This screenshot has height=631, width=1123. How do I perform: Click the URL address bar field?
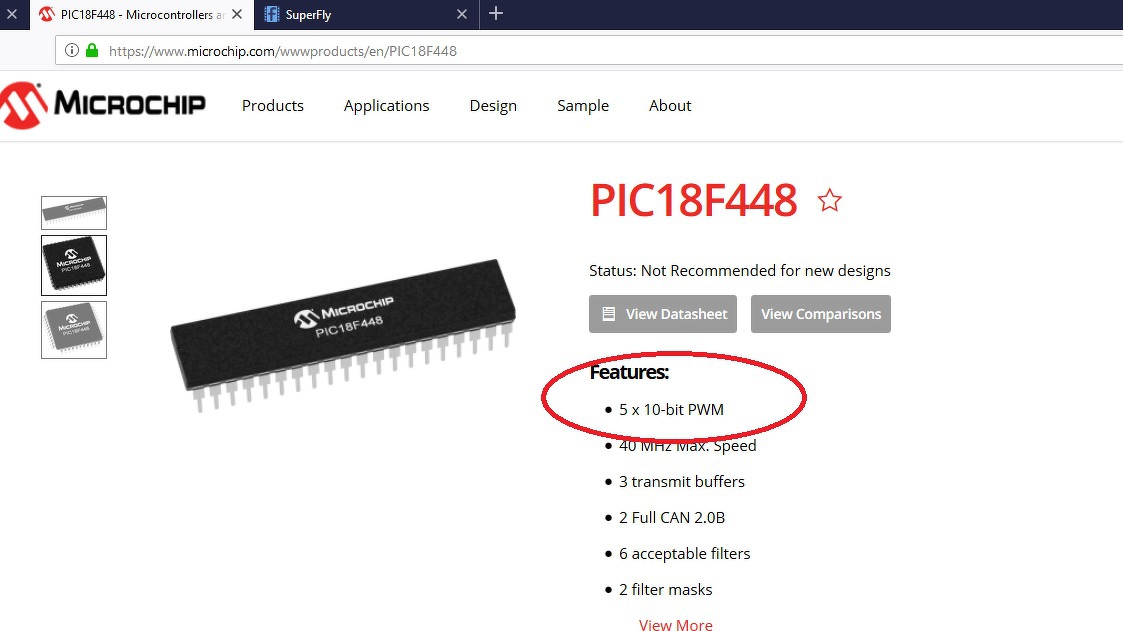[x=589, y=51]
